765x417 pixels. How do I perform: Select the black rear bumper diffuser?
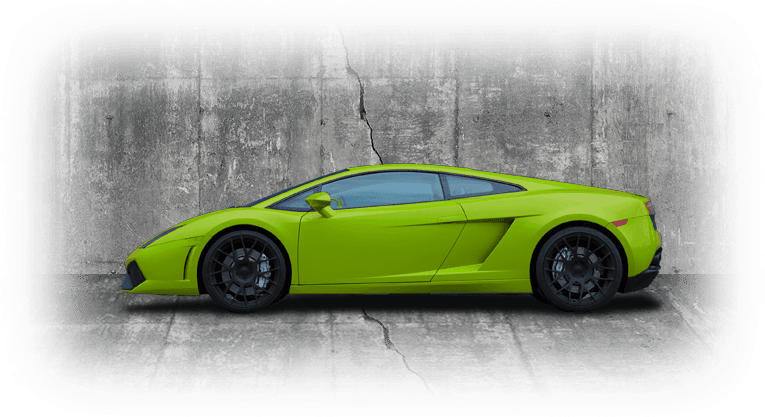[643, 273]
